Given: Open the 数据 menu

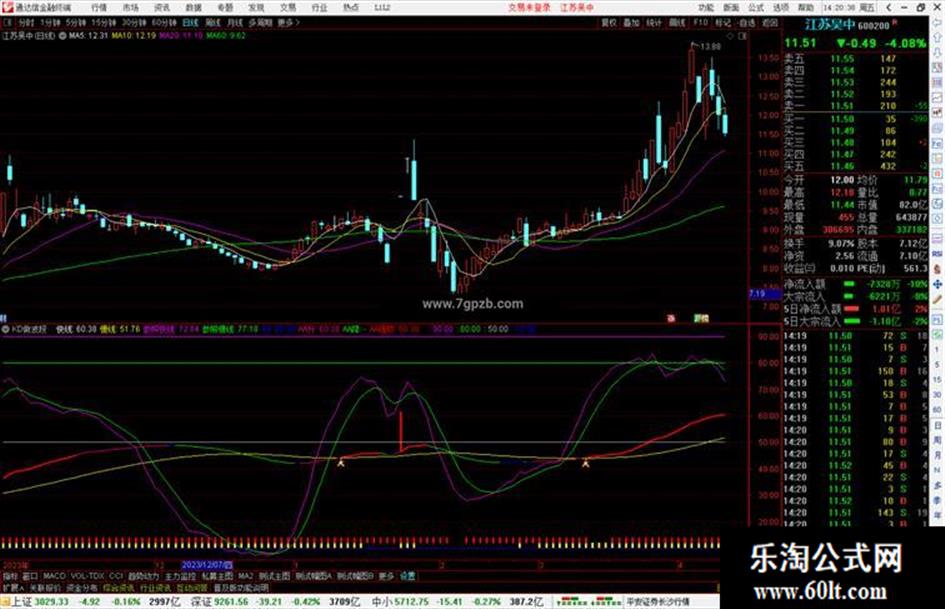Looking at the screenshot, I should coord(193,7).
